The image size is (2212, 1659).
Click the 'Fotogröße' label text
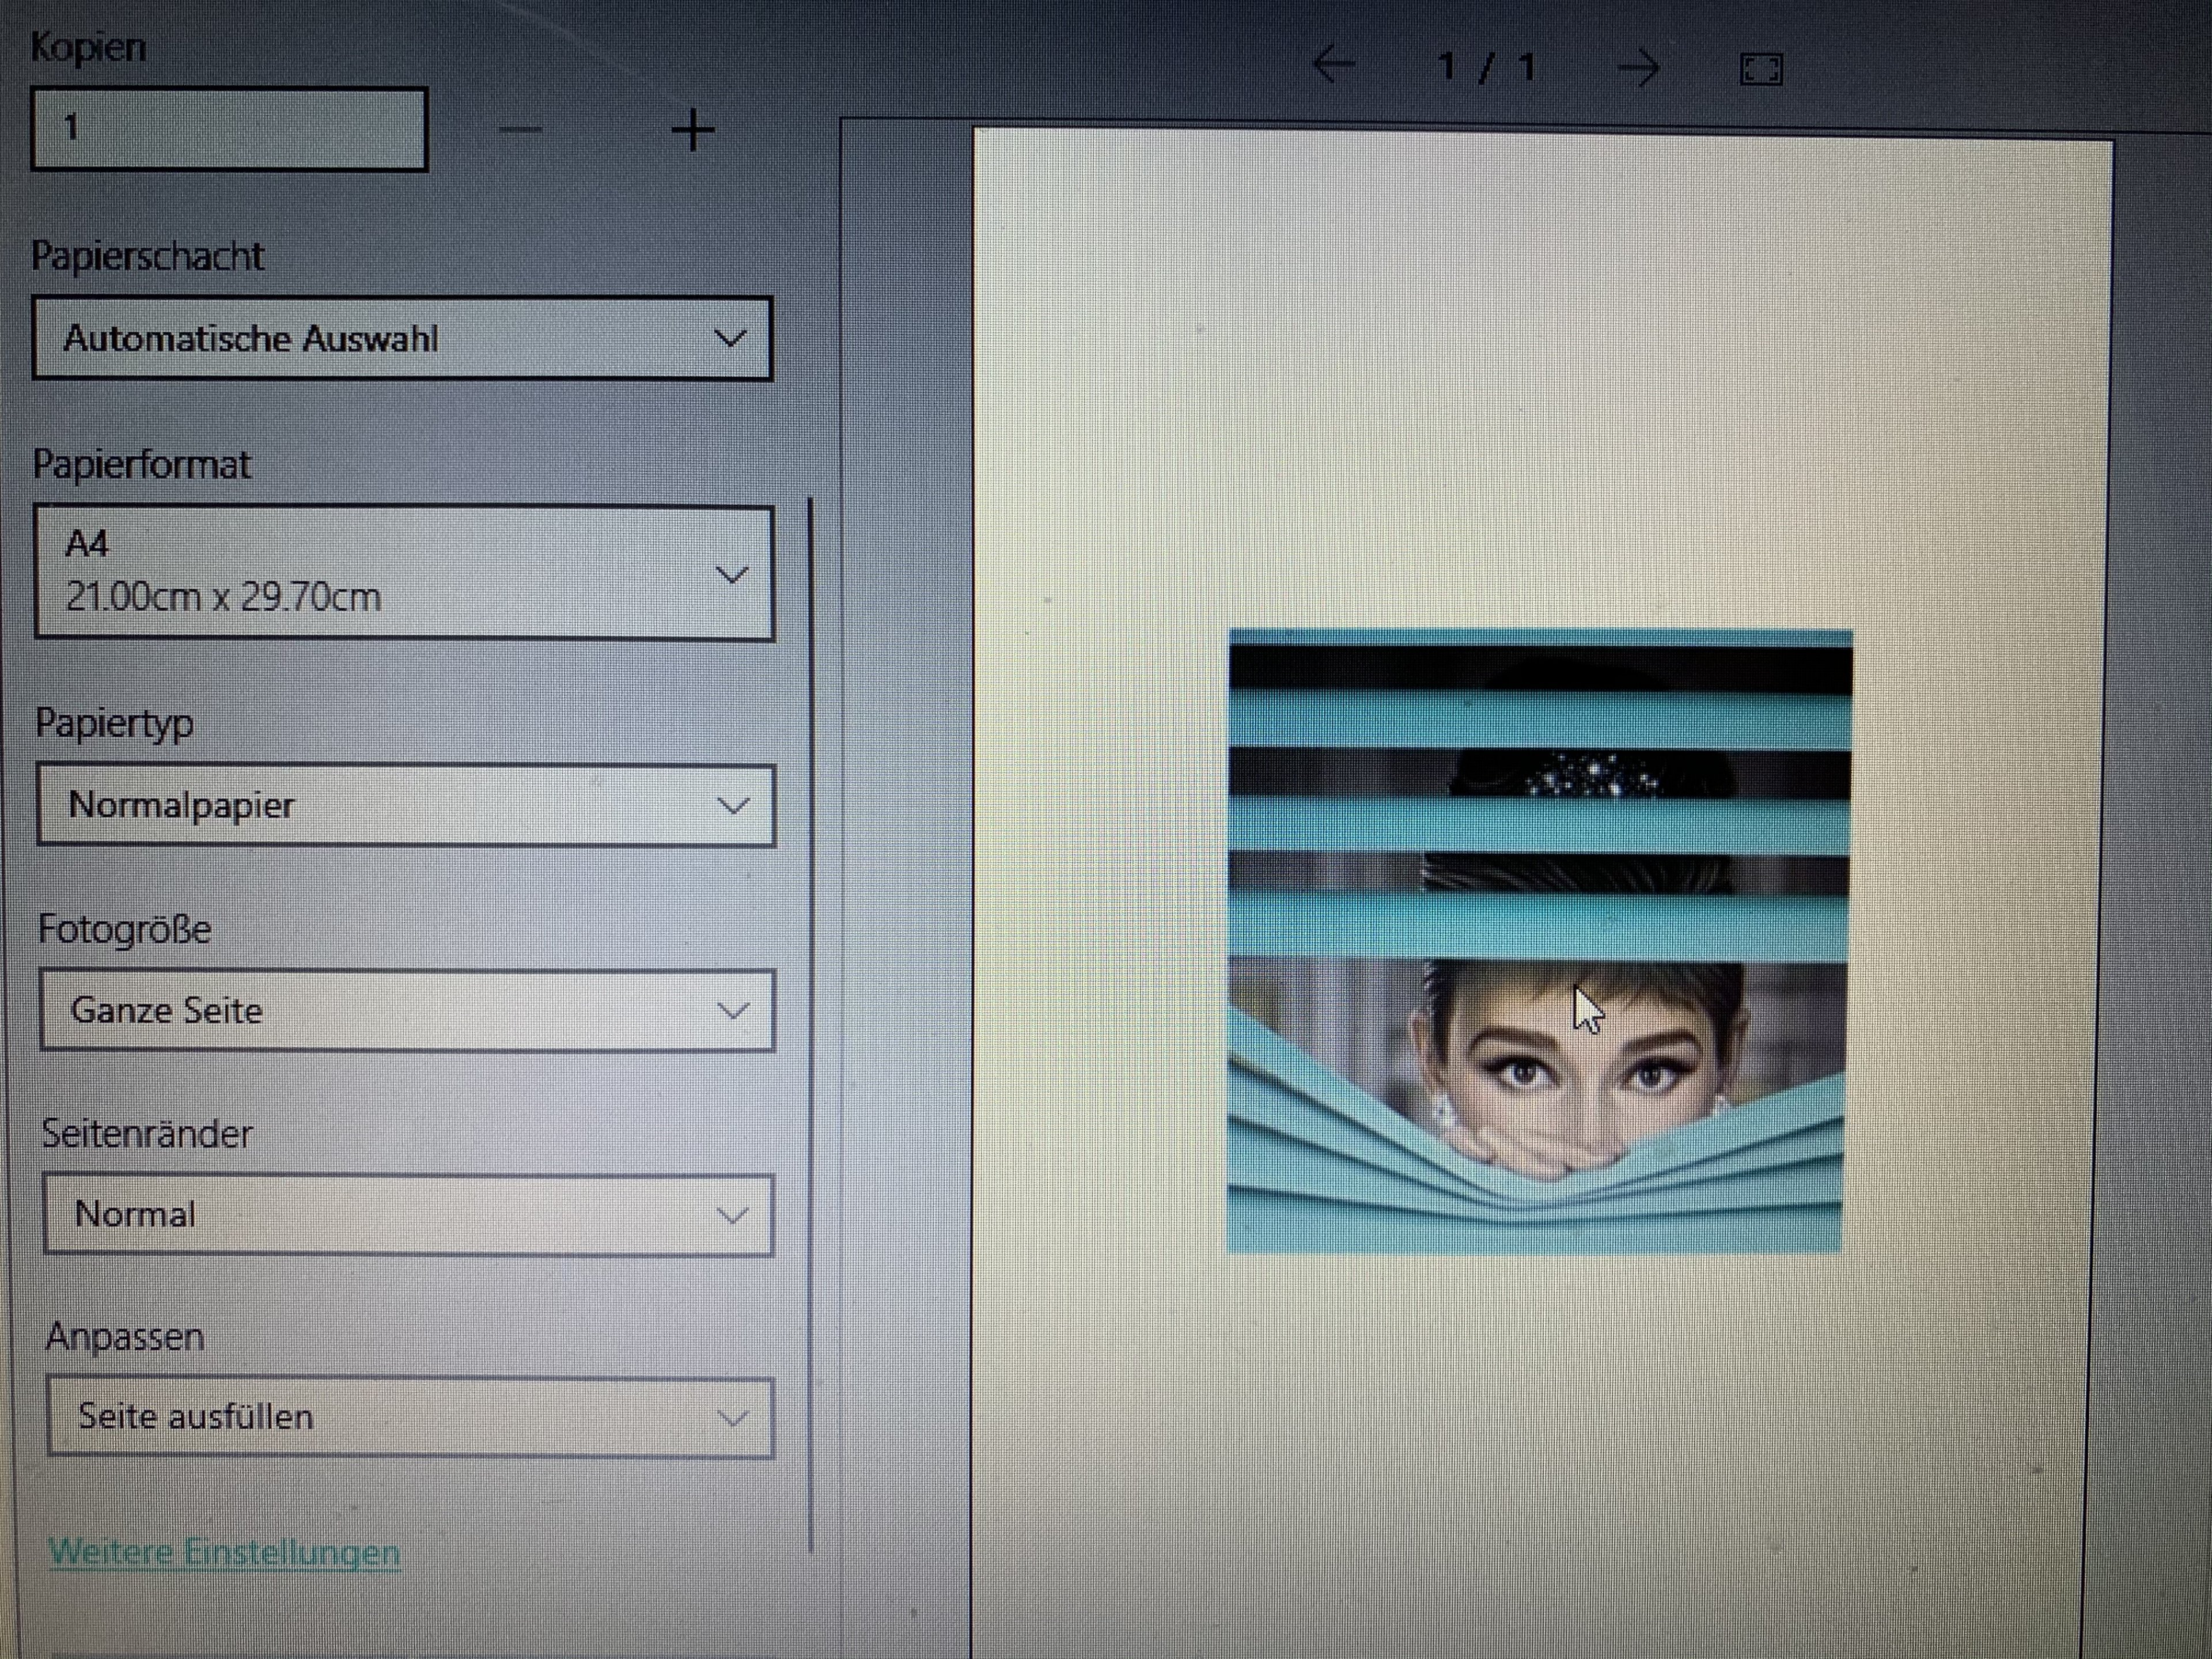[125, 930]
